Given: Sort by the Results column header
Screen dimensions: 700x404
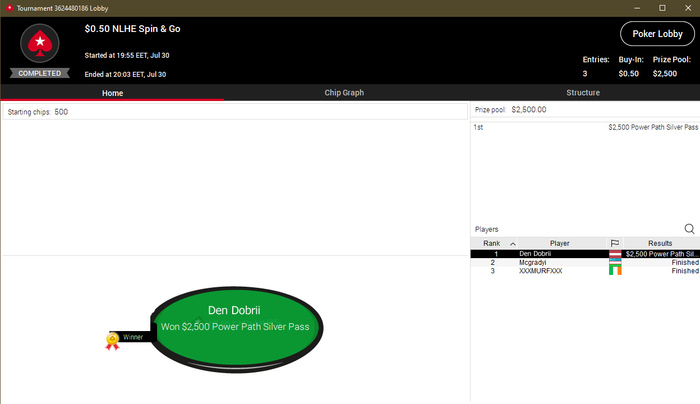Looking at the screenshot, I should pos(660,243).
